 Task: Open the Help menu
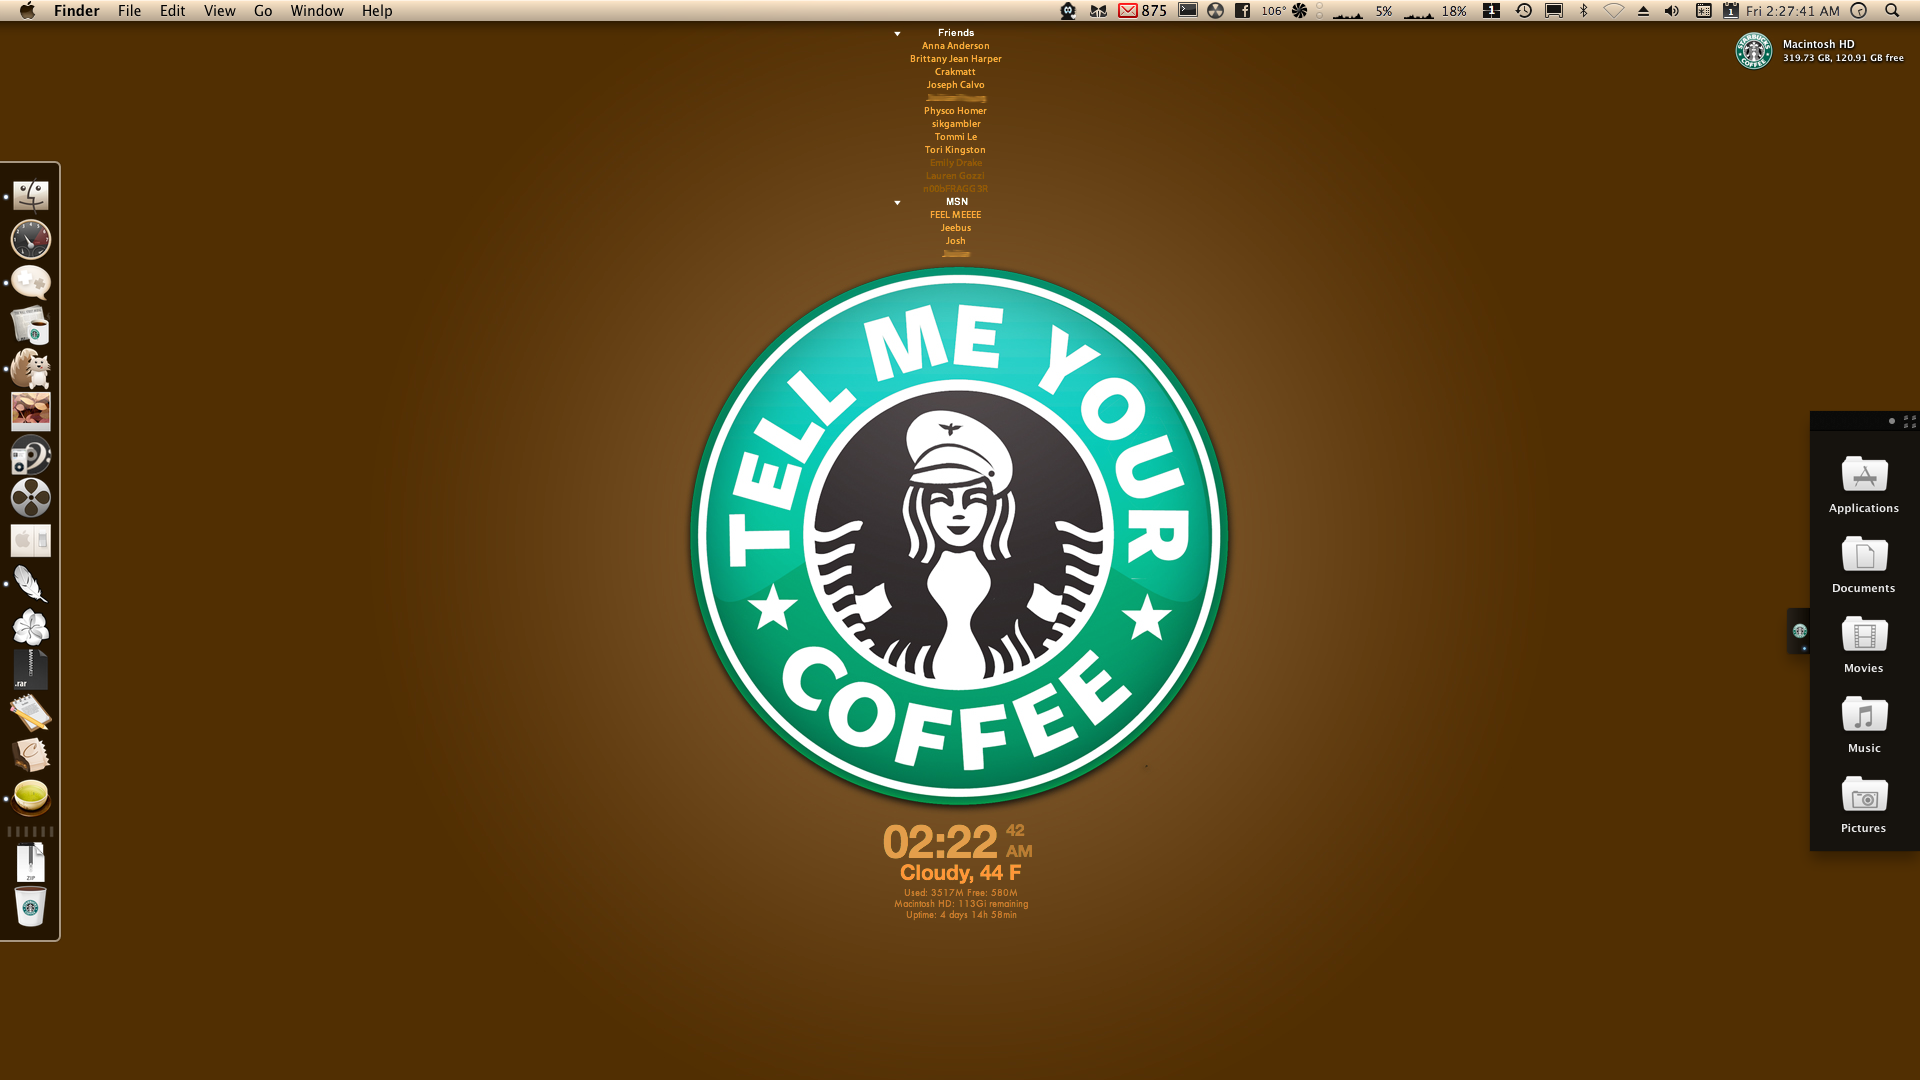[x=377, y=11]
